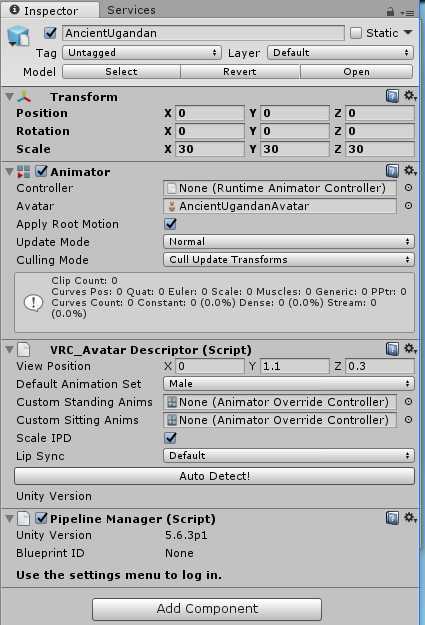
Task: Click the Controller object picker circle
Action: [x=408, y=188]
